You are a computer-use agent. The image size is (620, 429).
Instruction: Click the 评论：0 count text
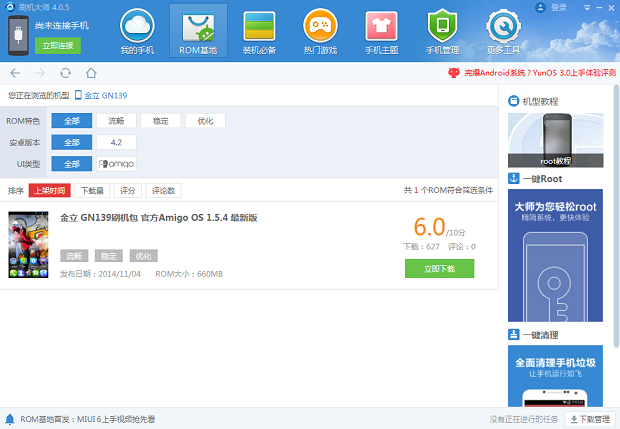click(x=462, y=247)
